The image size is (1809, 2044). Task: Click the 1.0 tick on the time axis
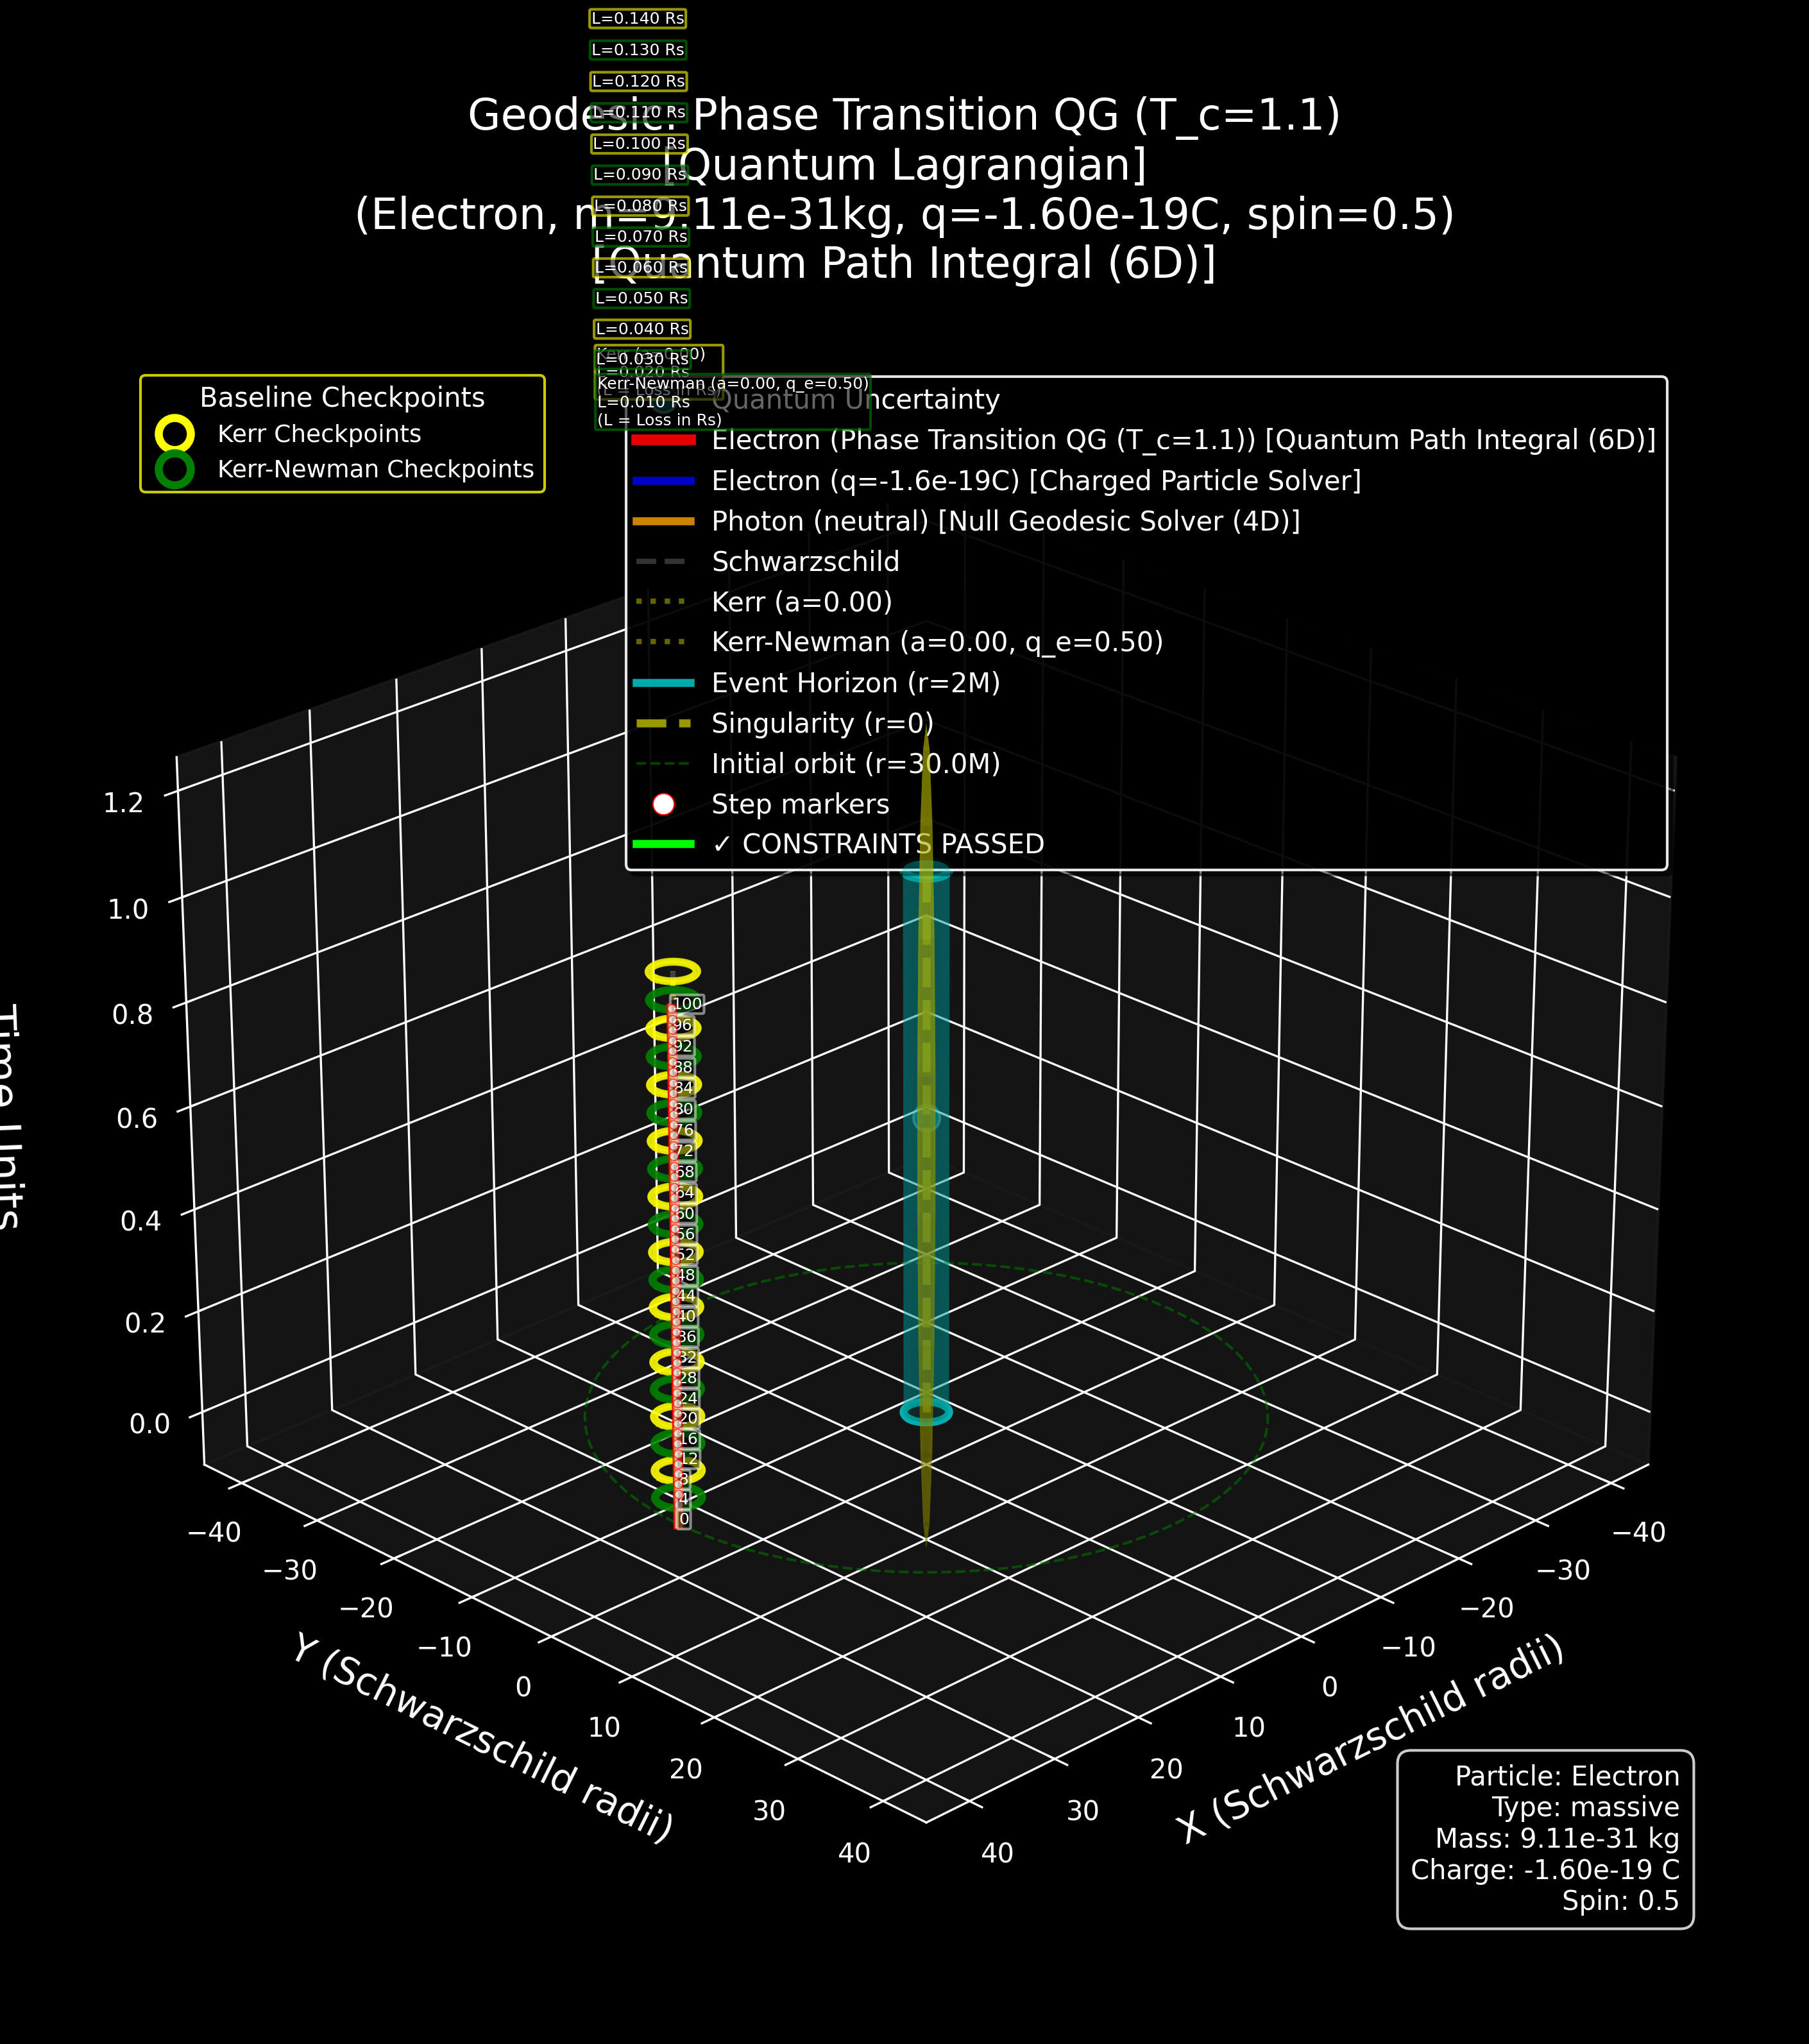(127, 909)
